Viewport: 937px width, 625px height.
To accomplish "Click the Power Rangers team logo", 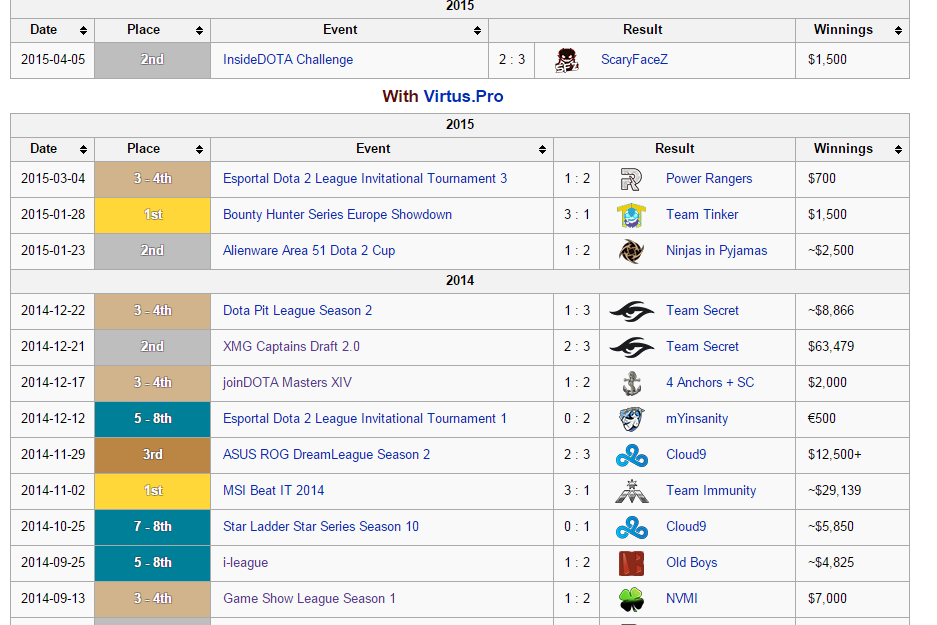I will coord(631,179).
